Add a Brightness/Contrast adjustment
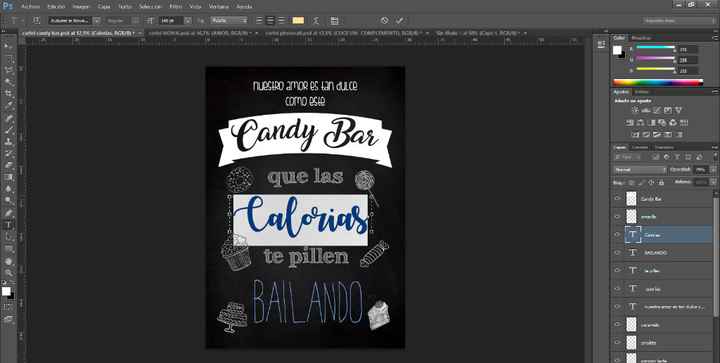This screenshot has height=363, width=720. click(x=636, y=110)
